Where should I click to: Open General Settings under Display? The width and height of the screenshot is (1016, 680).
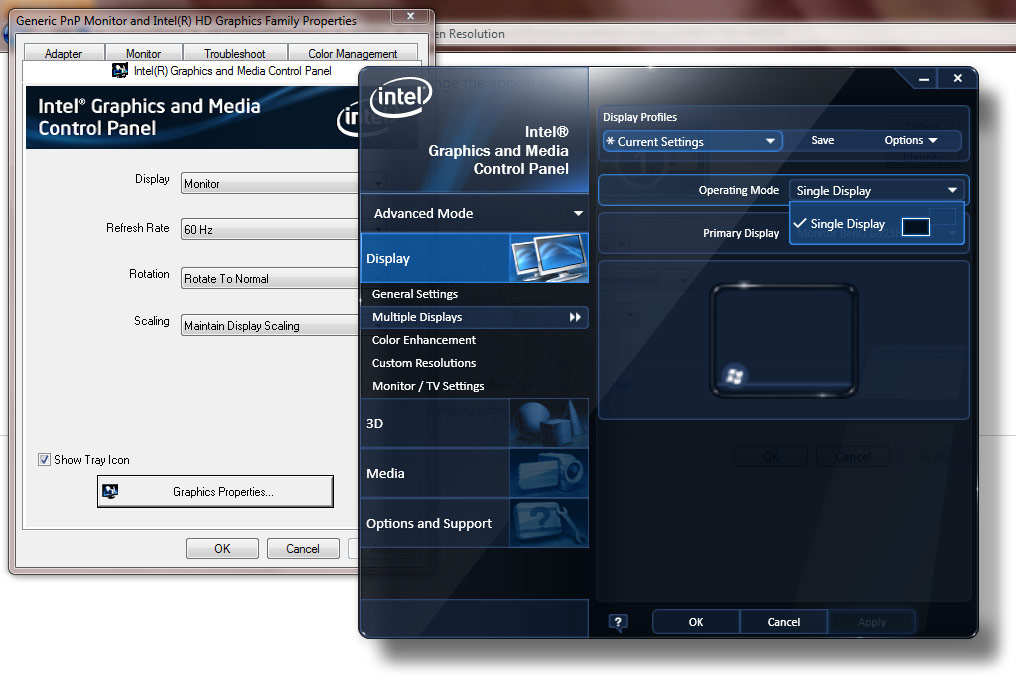415,294
